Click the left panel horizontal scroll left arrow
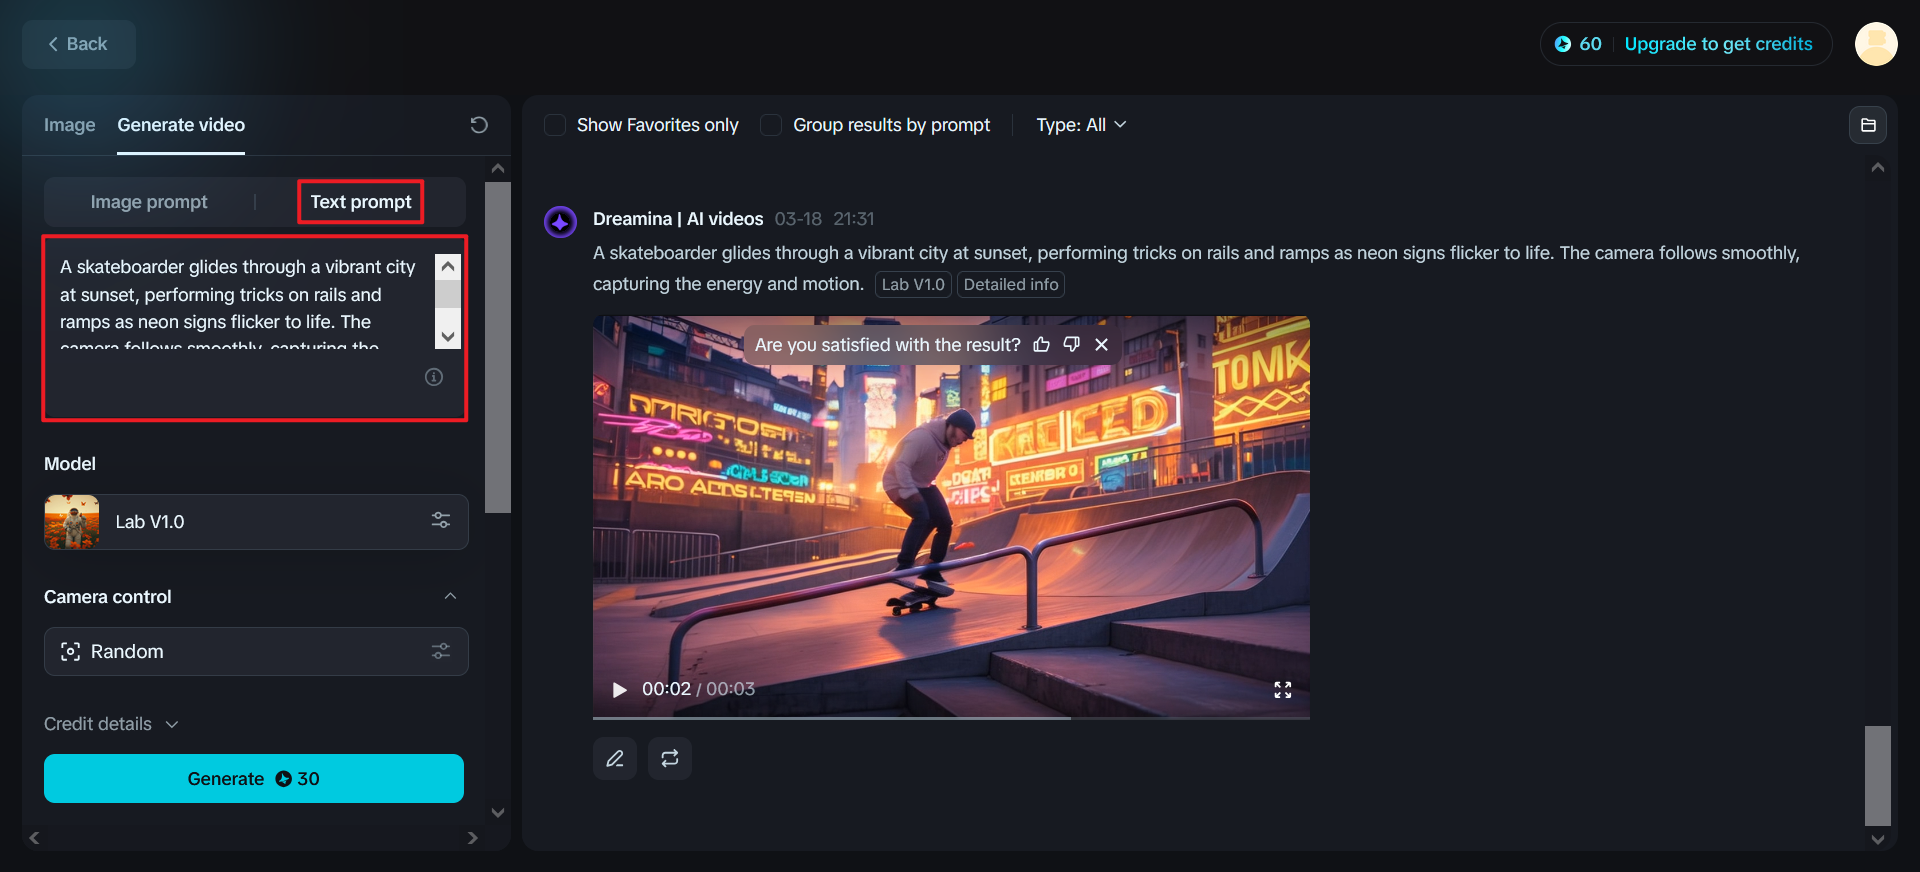Viewport: 1920px width, 872px height. (x=34, y=838)
